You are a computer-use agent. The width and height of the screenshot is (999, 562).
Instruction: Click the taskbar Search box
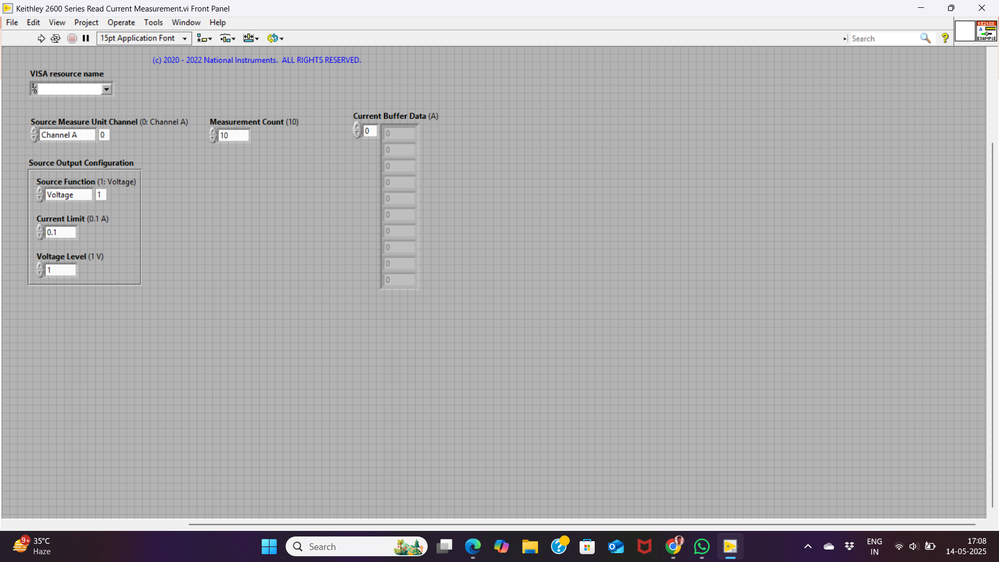356,547
